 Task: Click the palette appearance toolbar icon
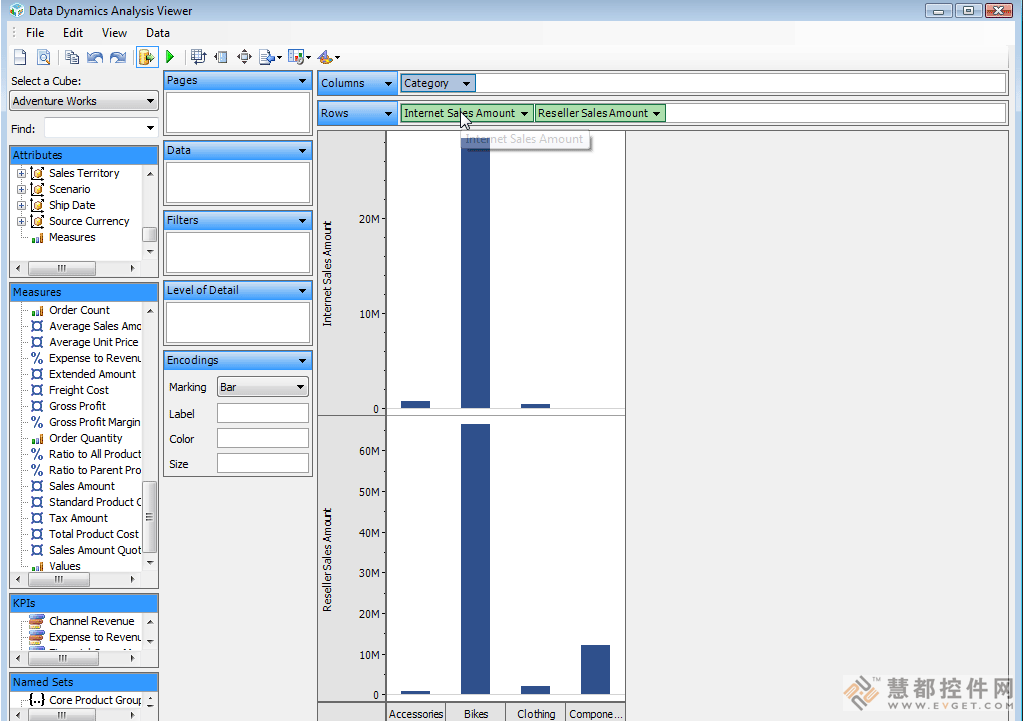tap(326, 57)
